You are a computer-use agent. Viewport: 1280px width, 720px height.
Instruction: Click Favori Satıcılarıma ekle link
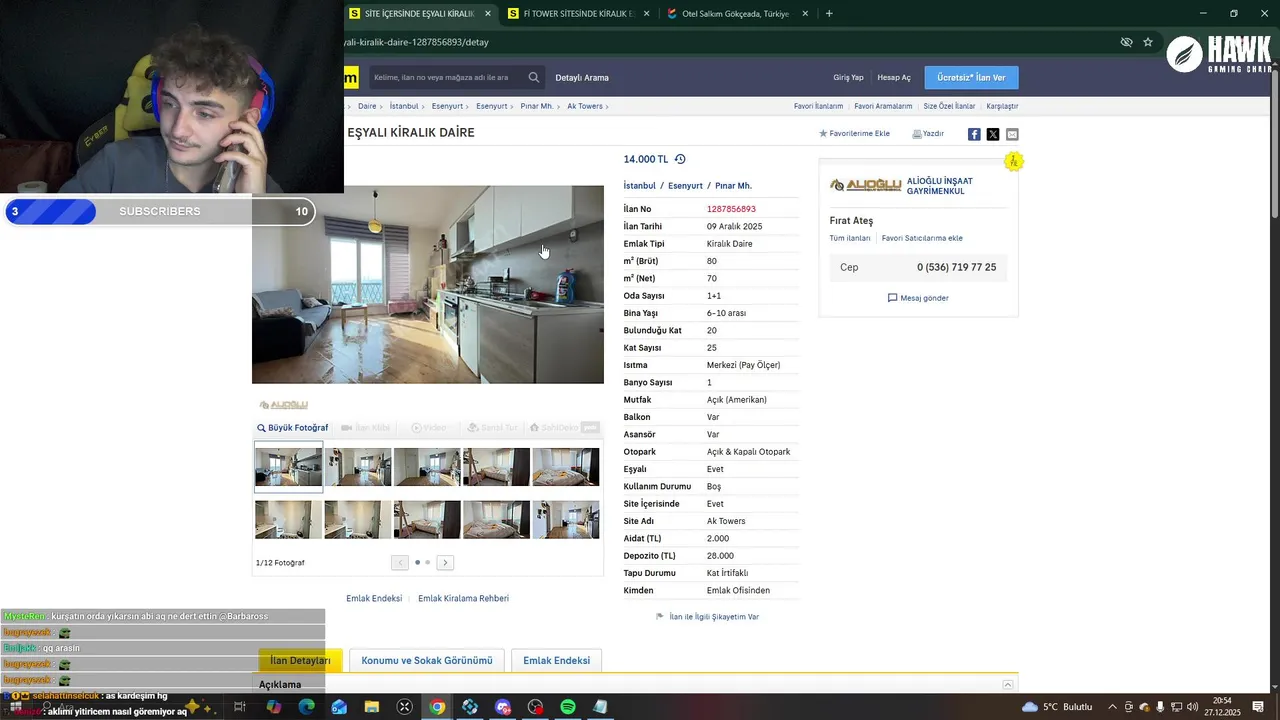922,238
